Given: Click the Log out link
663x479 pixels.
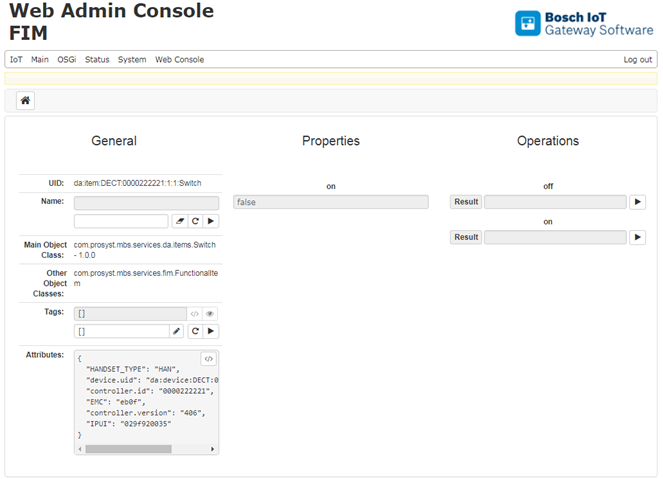Looking at the screenshot, I should click(637, 60).
